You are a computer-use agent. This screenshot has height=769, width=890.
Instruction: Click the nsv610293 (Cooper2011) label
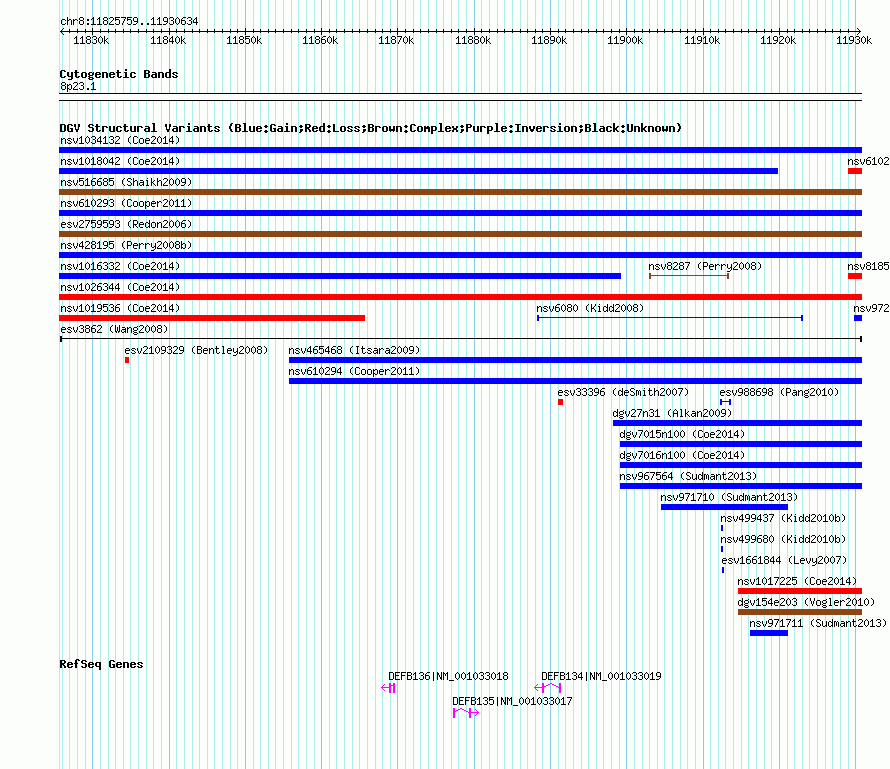[126, 203]
